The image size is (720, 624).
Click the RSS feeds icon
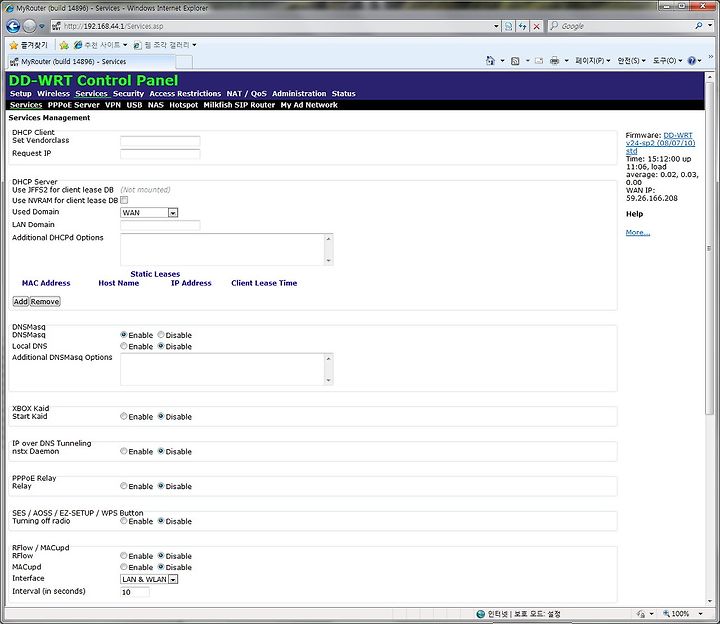click(x=515, y=61)
